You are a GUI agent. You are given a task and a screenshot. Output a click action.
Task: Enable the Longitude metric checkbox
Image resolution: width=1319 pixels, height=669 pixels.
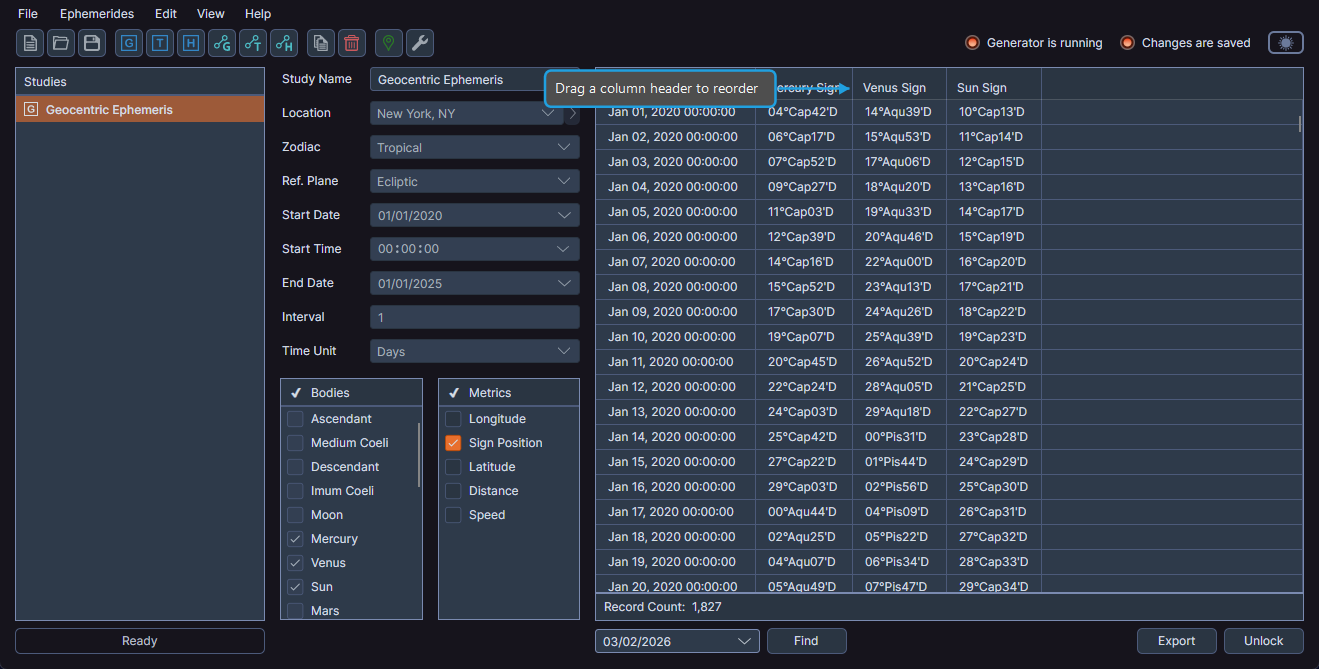coord(453,418)
